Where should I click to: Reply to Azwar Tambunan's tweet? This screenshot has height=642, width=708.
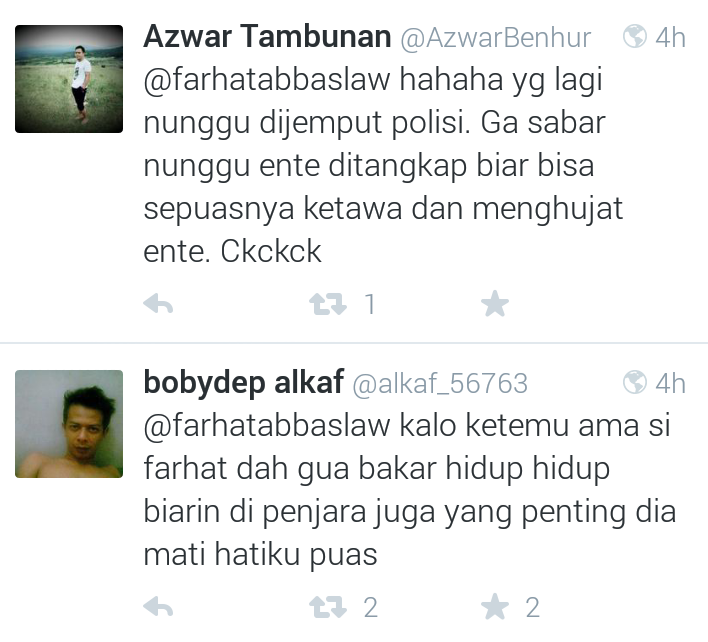[x=158, y=303]
